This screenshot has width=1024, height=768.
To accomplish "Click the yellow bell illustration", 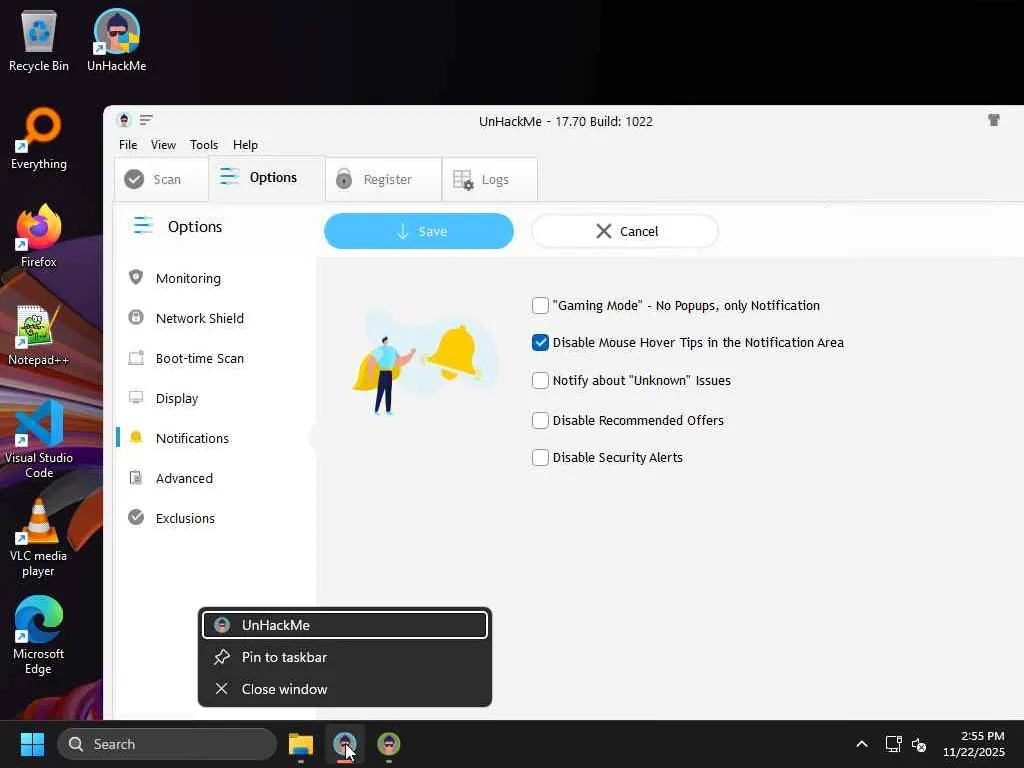I will click(453, 353).
